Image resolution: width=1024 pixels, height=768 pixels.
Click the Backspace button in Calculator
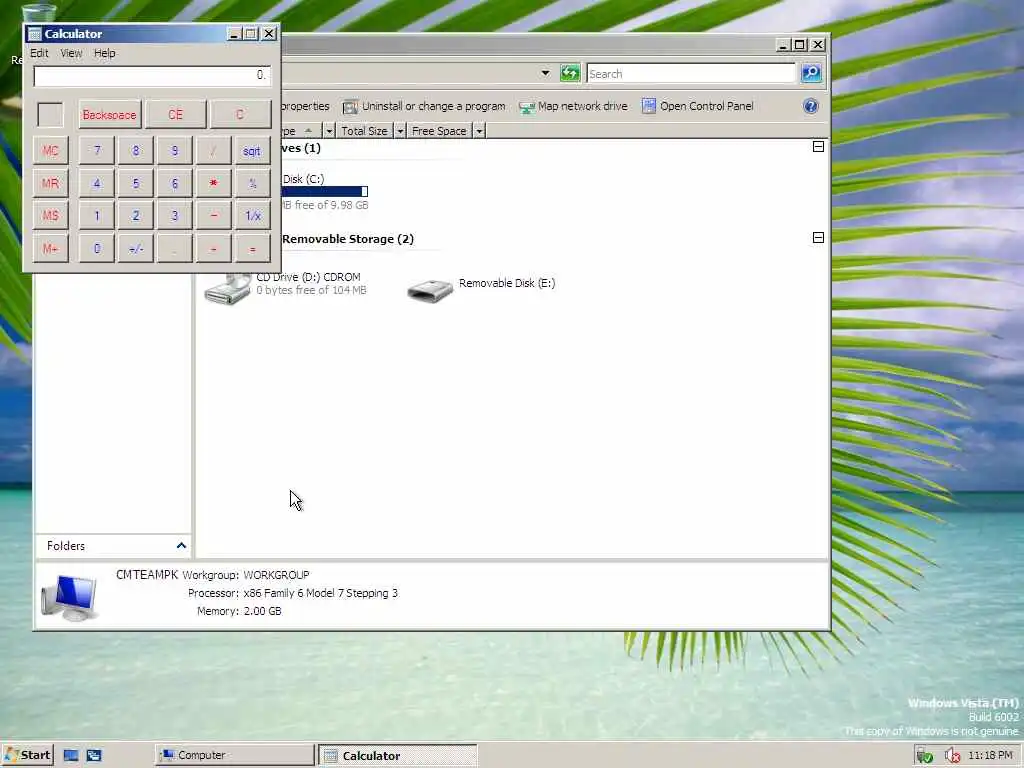[x=110, y=114]
